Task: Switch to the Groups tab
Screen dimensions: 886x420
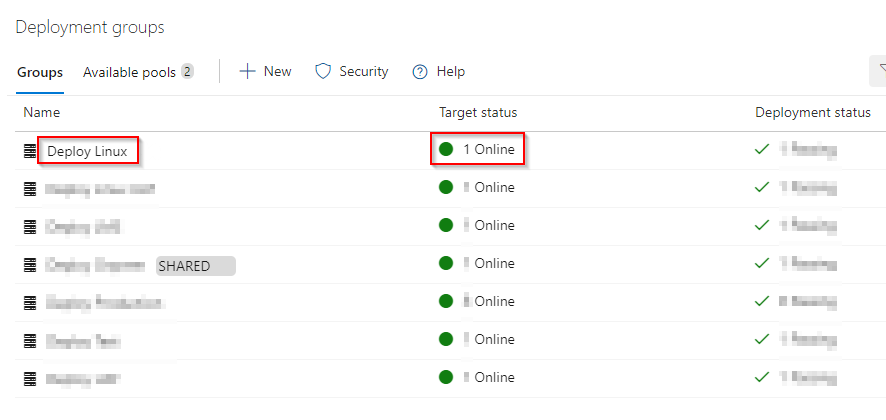Action: (x=40, y=72)
